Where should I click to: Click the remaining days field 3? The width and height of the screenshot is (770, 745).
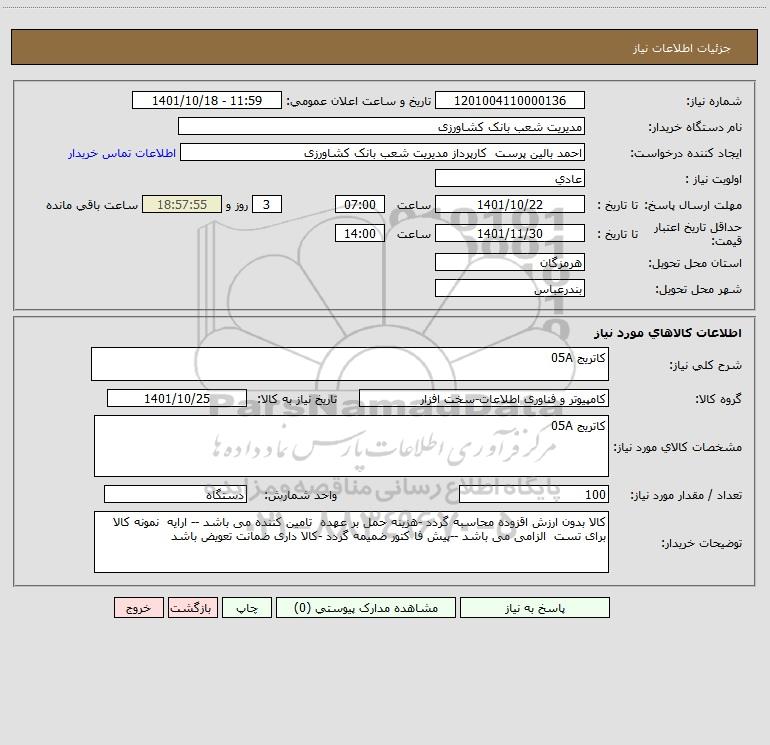tap(267, 204)
